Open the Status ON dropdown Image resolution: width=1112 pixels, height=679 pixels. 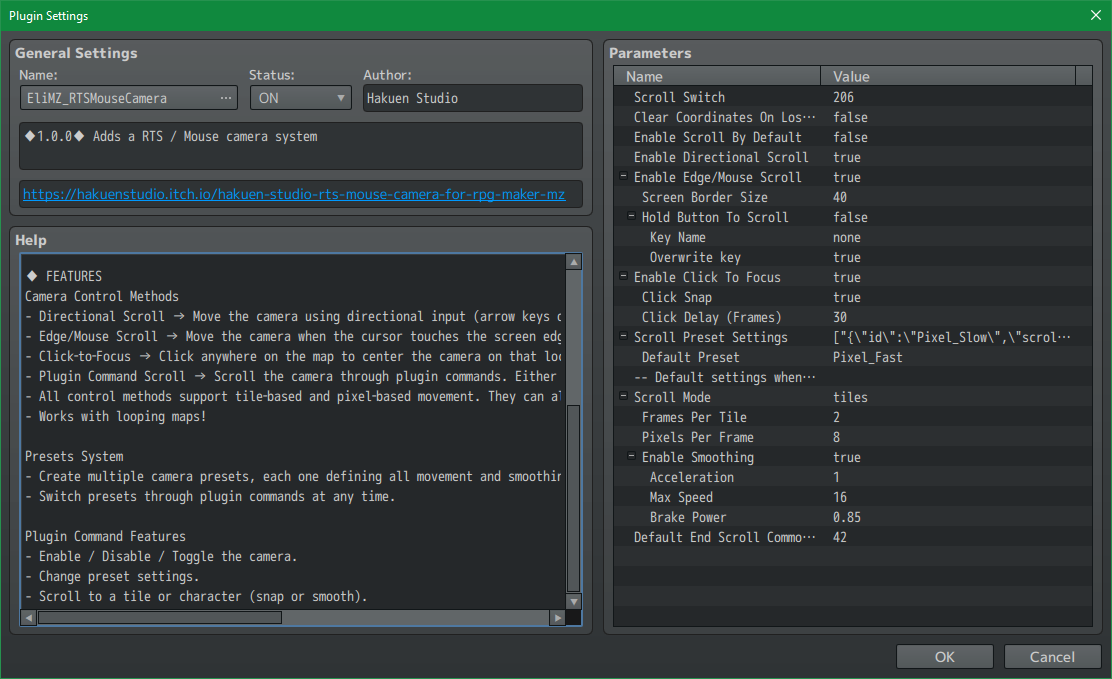pyautogui.click(x=300, y=98)
